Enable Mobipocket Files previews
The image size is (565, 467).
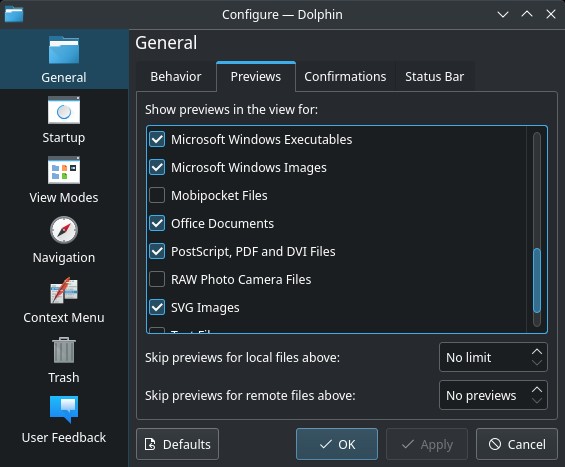(157, 195)
